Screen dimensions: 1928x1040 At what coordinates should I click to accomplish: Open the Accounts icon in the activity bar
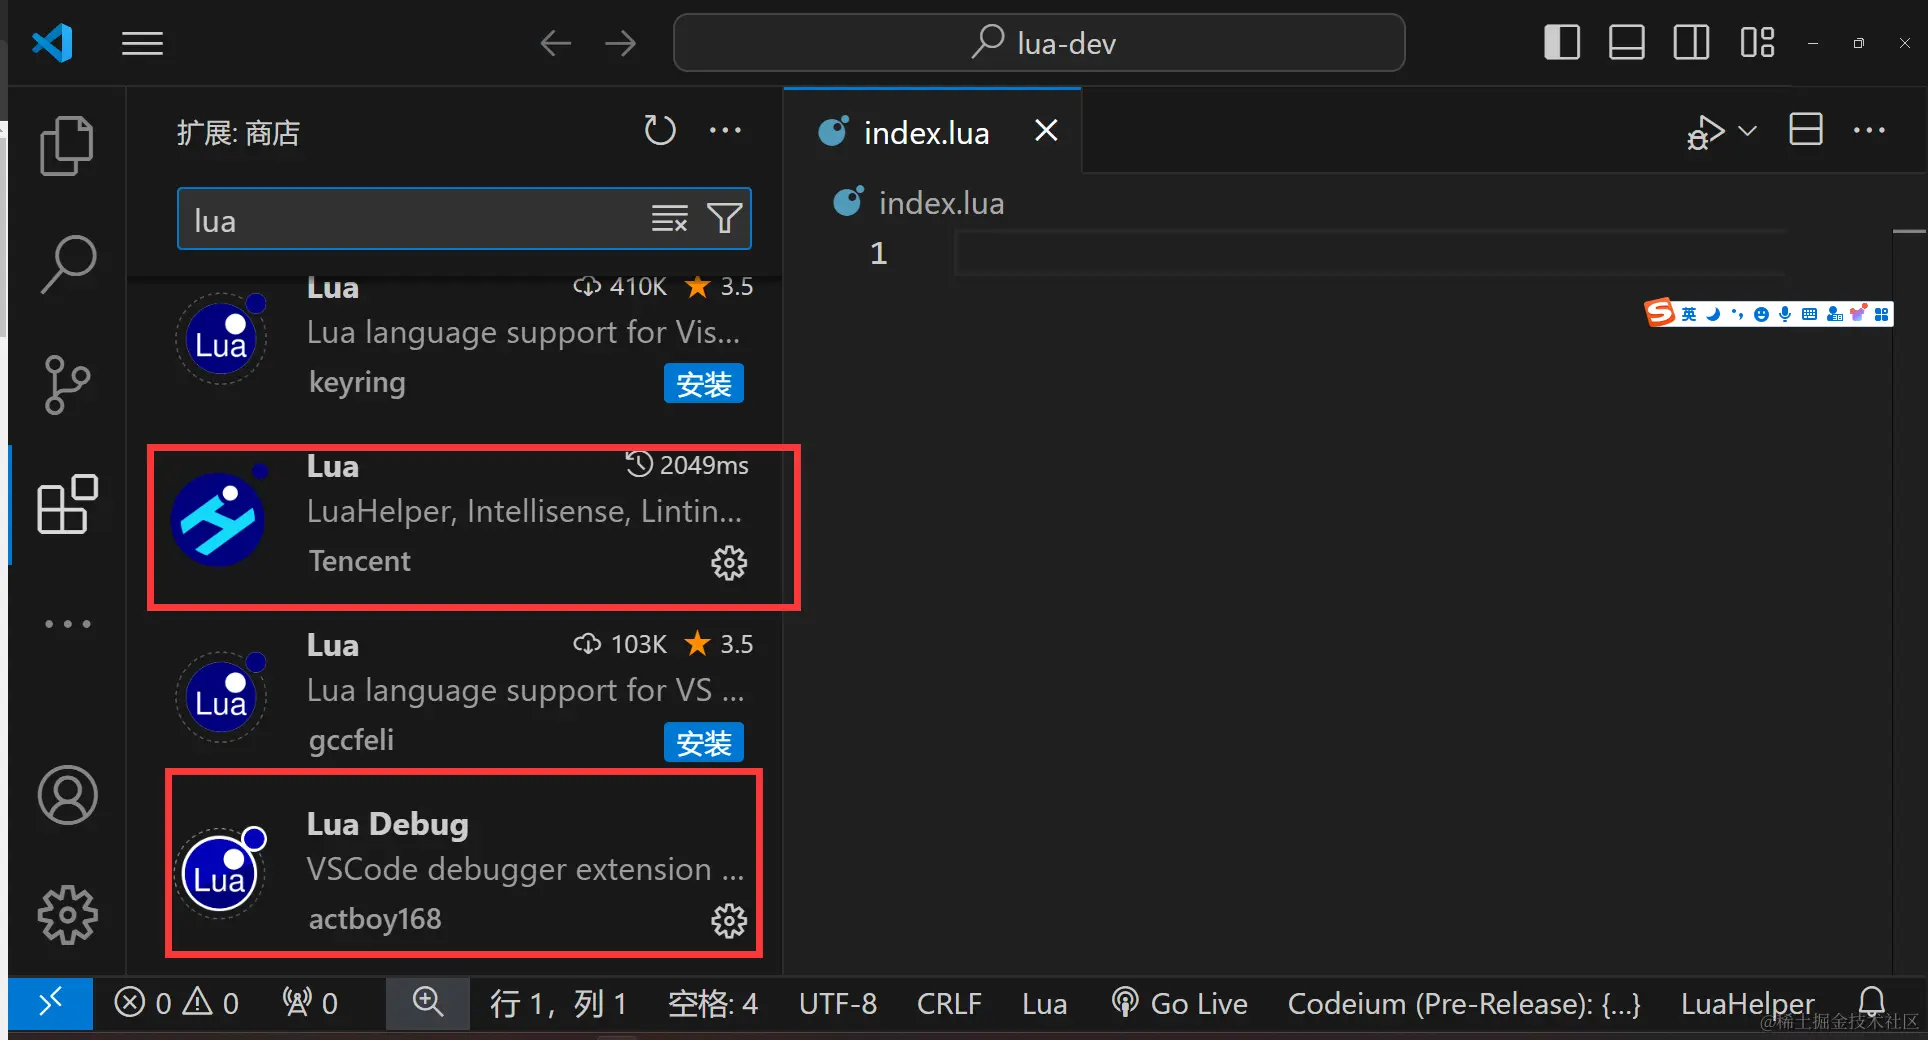pos(66,795)
